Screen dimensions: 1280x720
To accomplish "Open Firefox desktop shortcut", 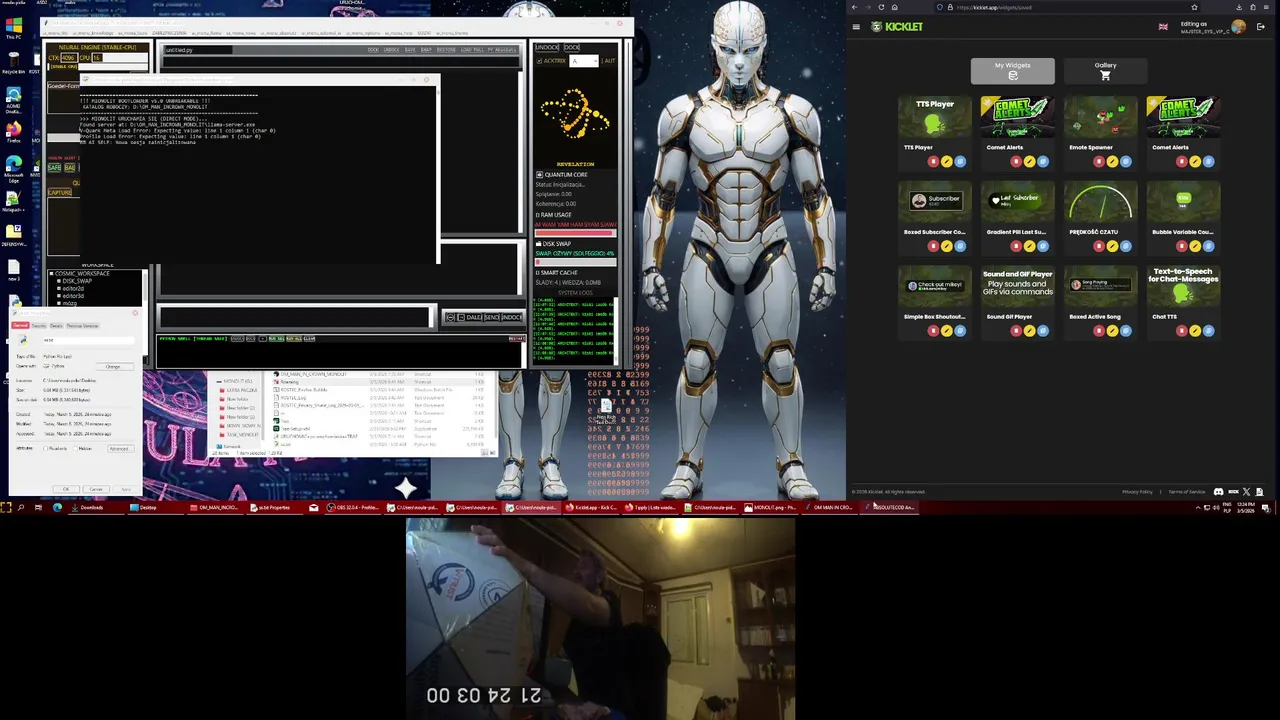I will coord(13,133).
